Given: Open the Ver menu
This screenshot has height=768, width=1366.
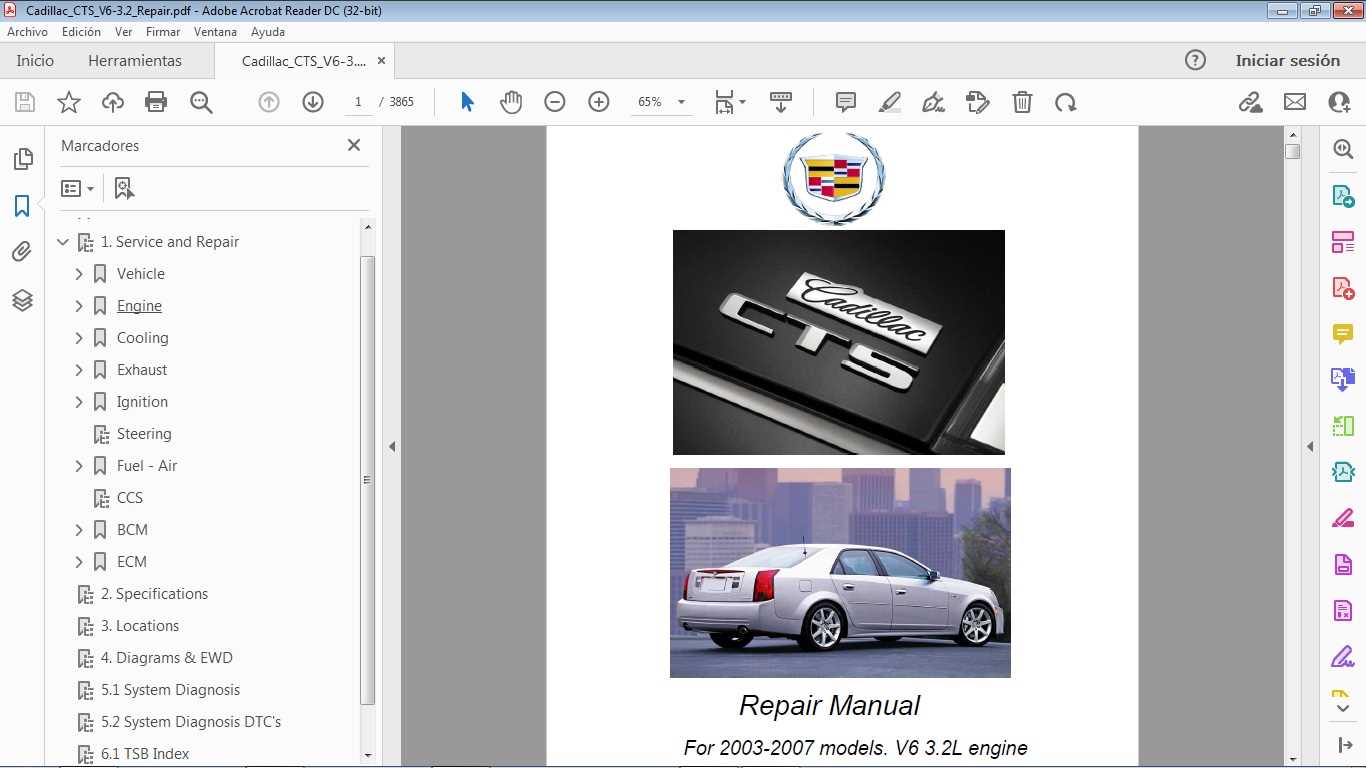Looking at the screenshot, I should (123, 32).
